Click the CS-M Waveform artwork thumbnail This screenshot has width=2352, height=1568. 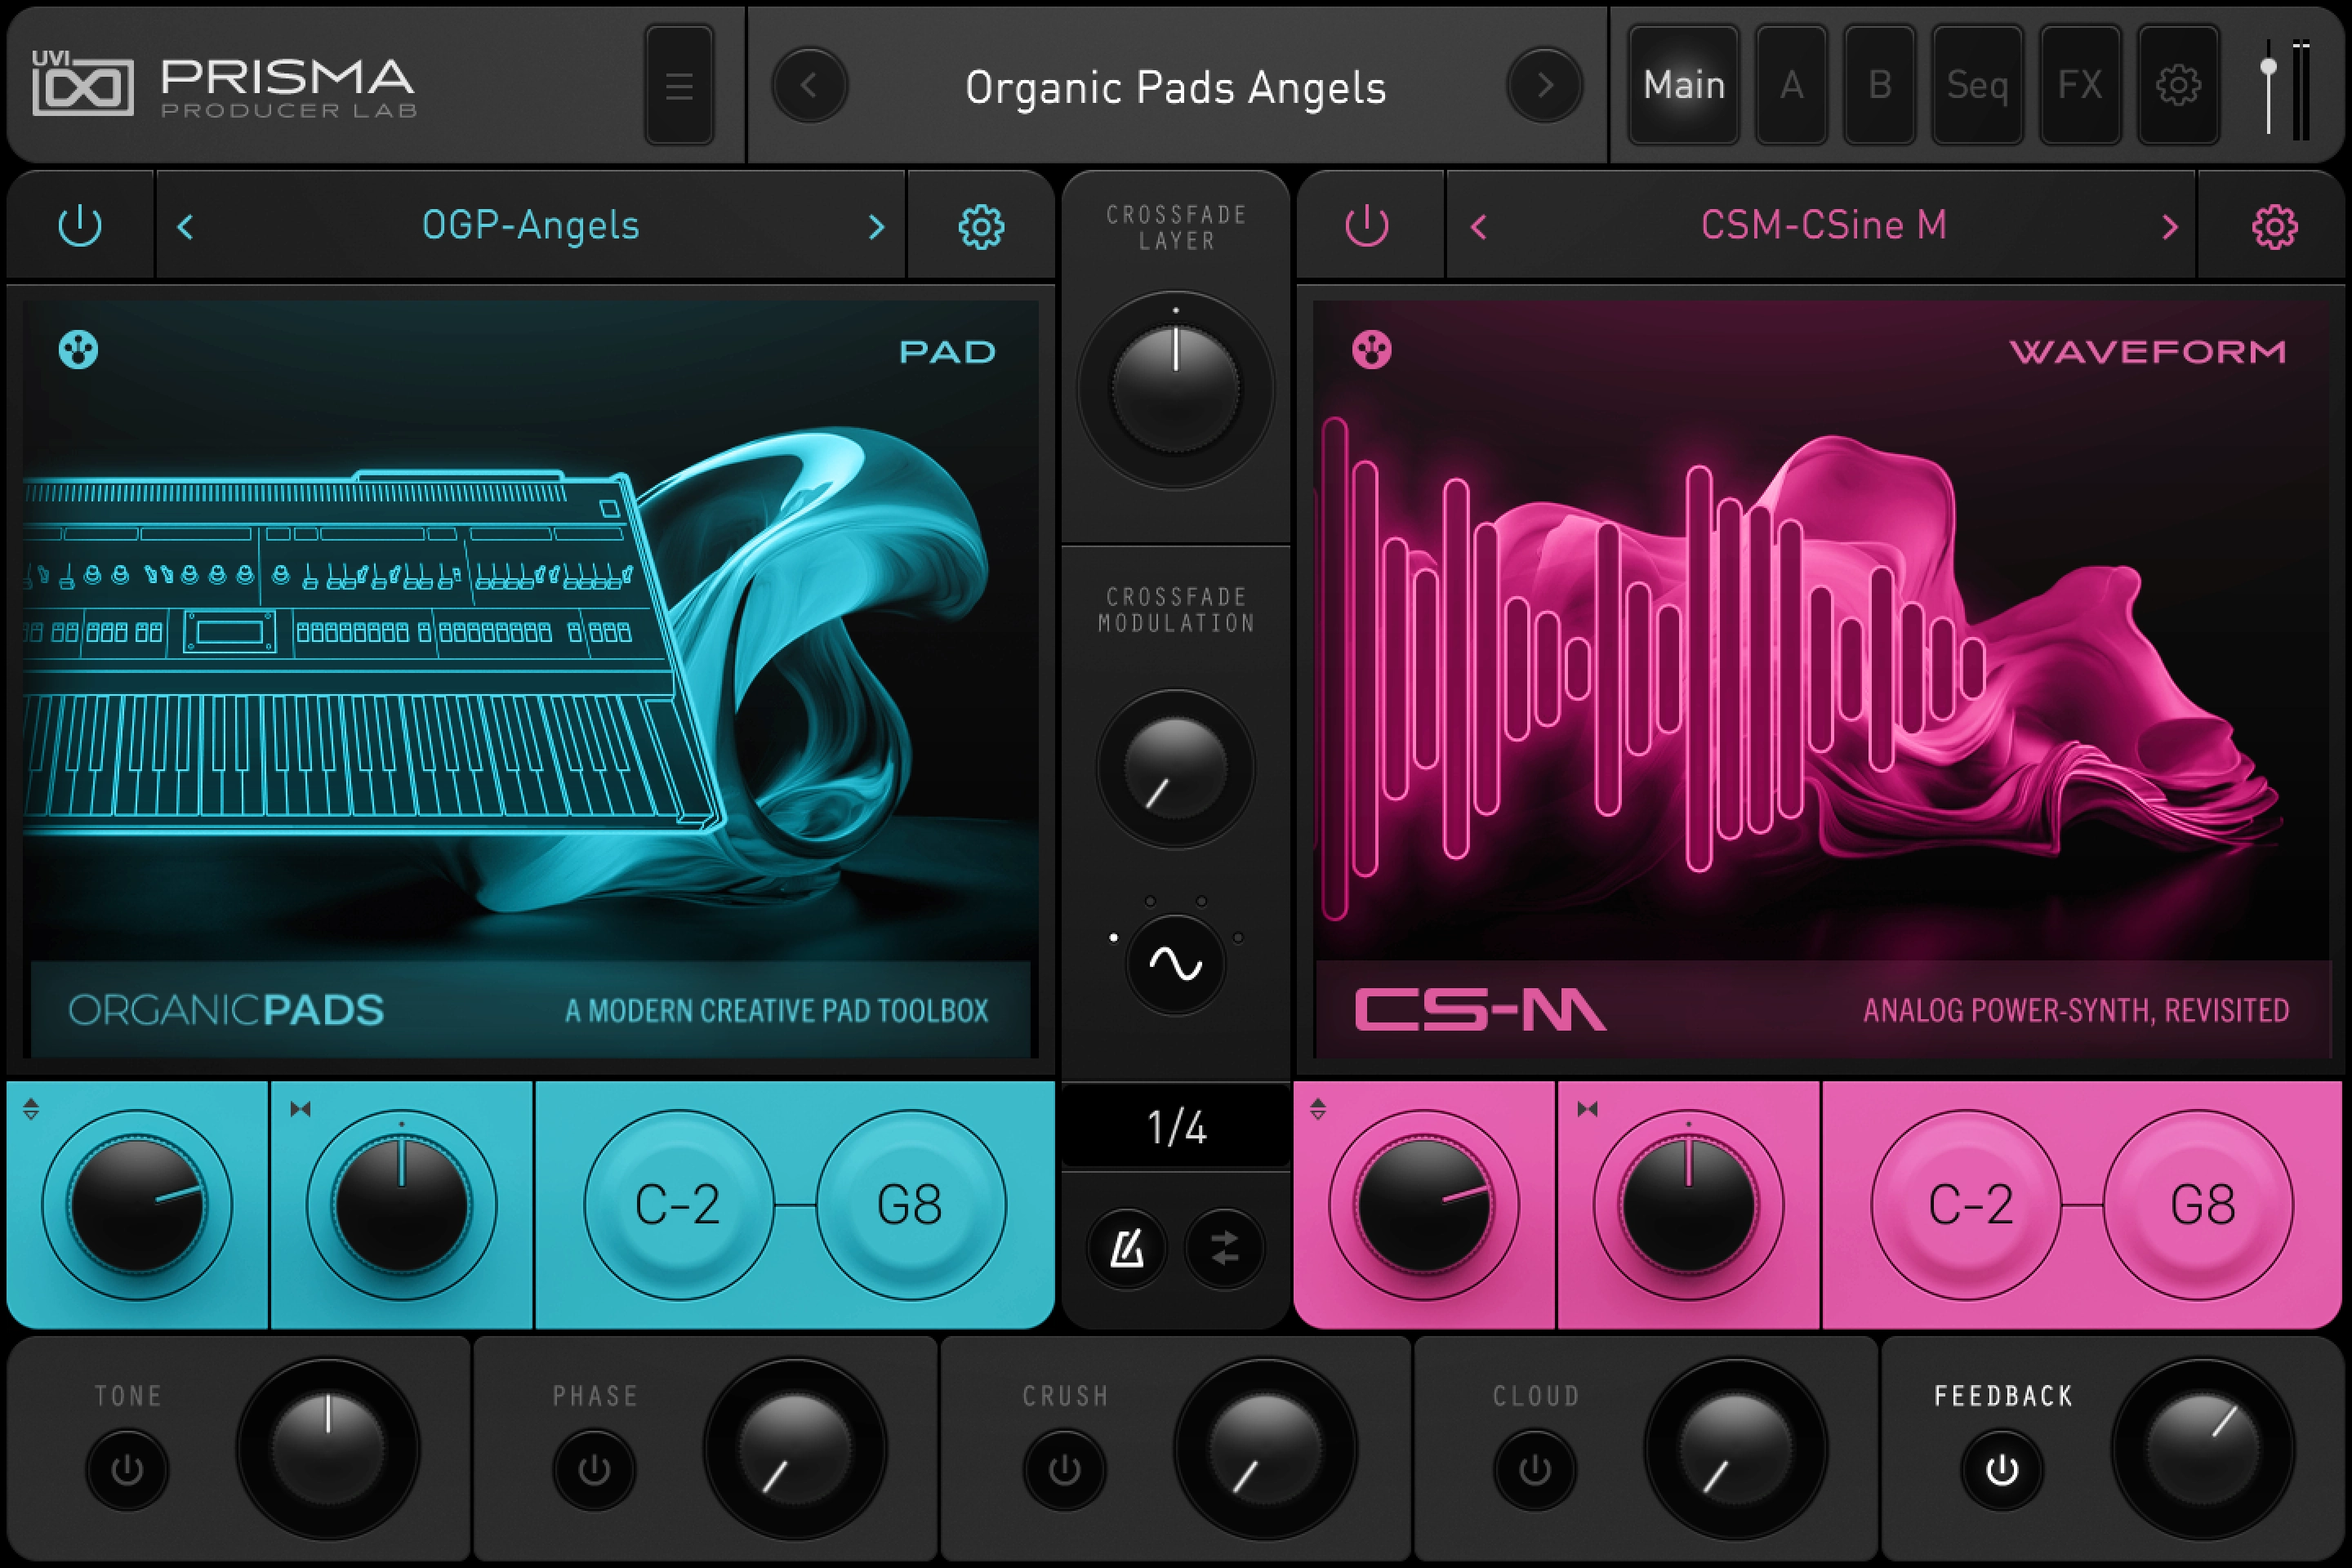point(1822,680)
